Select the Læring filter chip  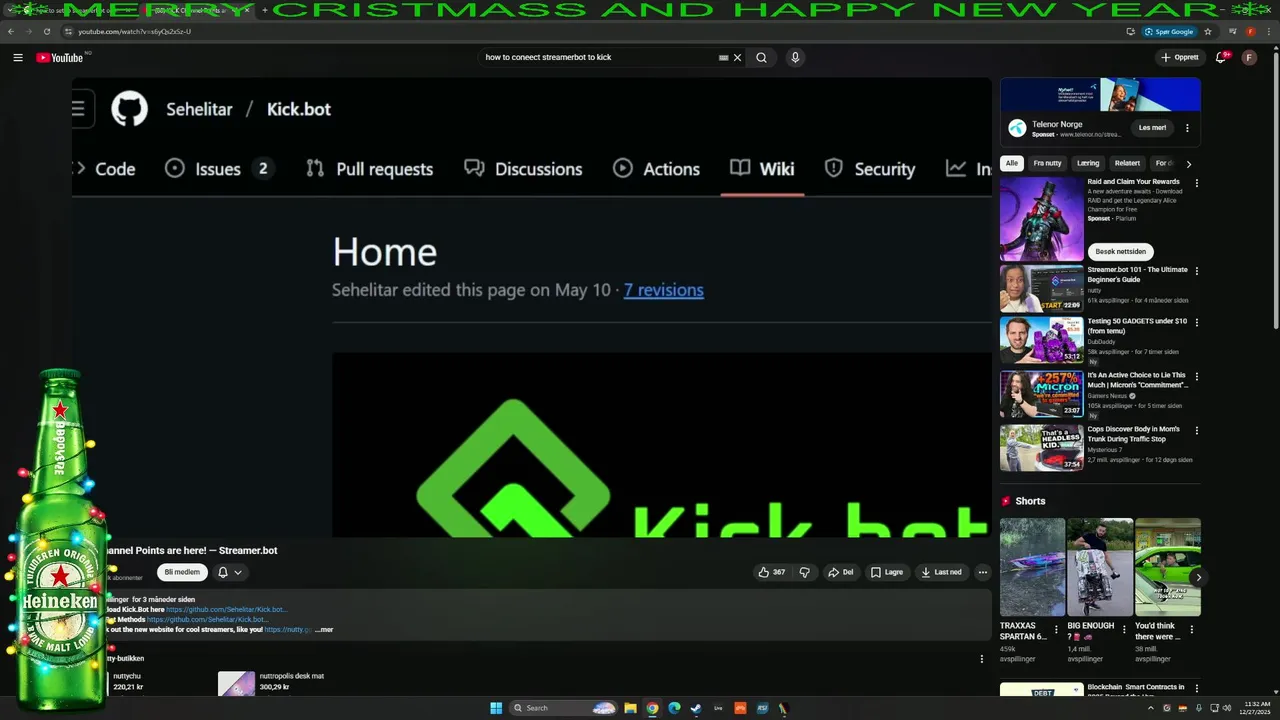[1088, 163]
